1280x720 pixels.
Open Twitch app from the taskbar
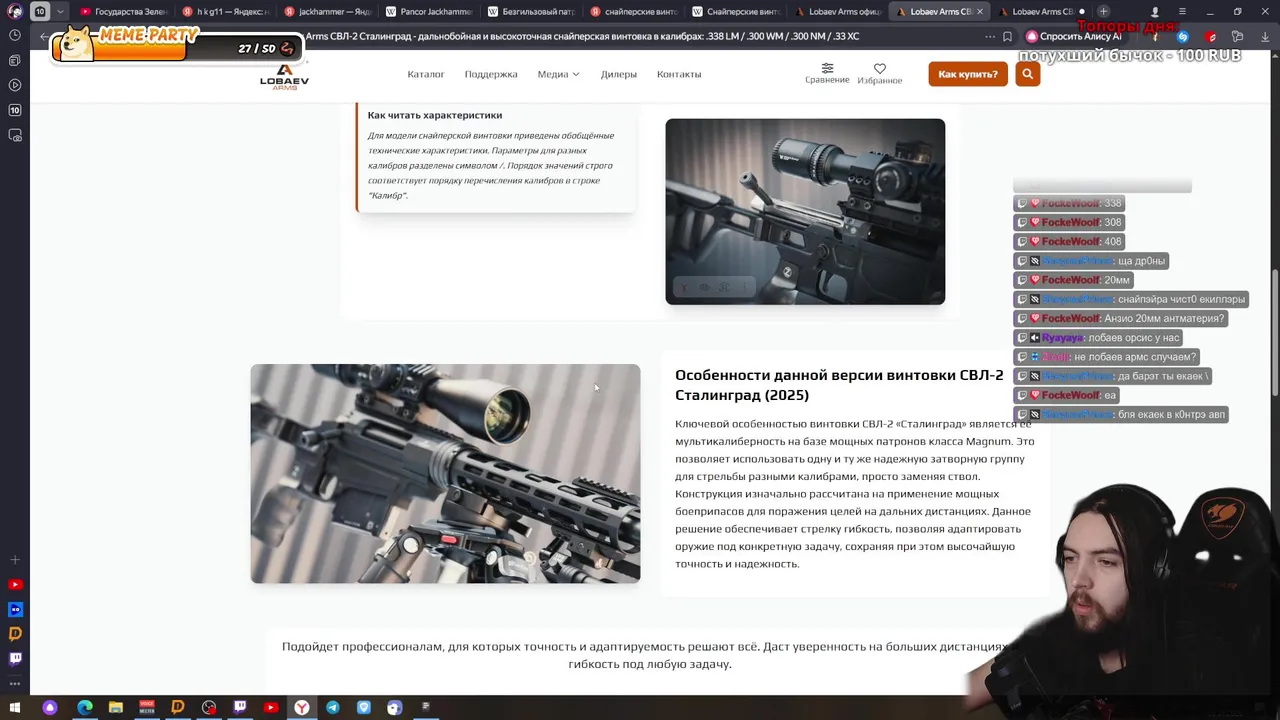tap(240, 708)
